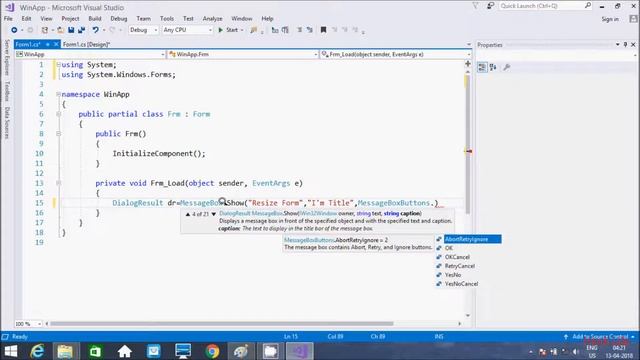Click the Open File folder icon
This screenshot has height=360, width=640.
coord(60,30)
